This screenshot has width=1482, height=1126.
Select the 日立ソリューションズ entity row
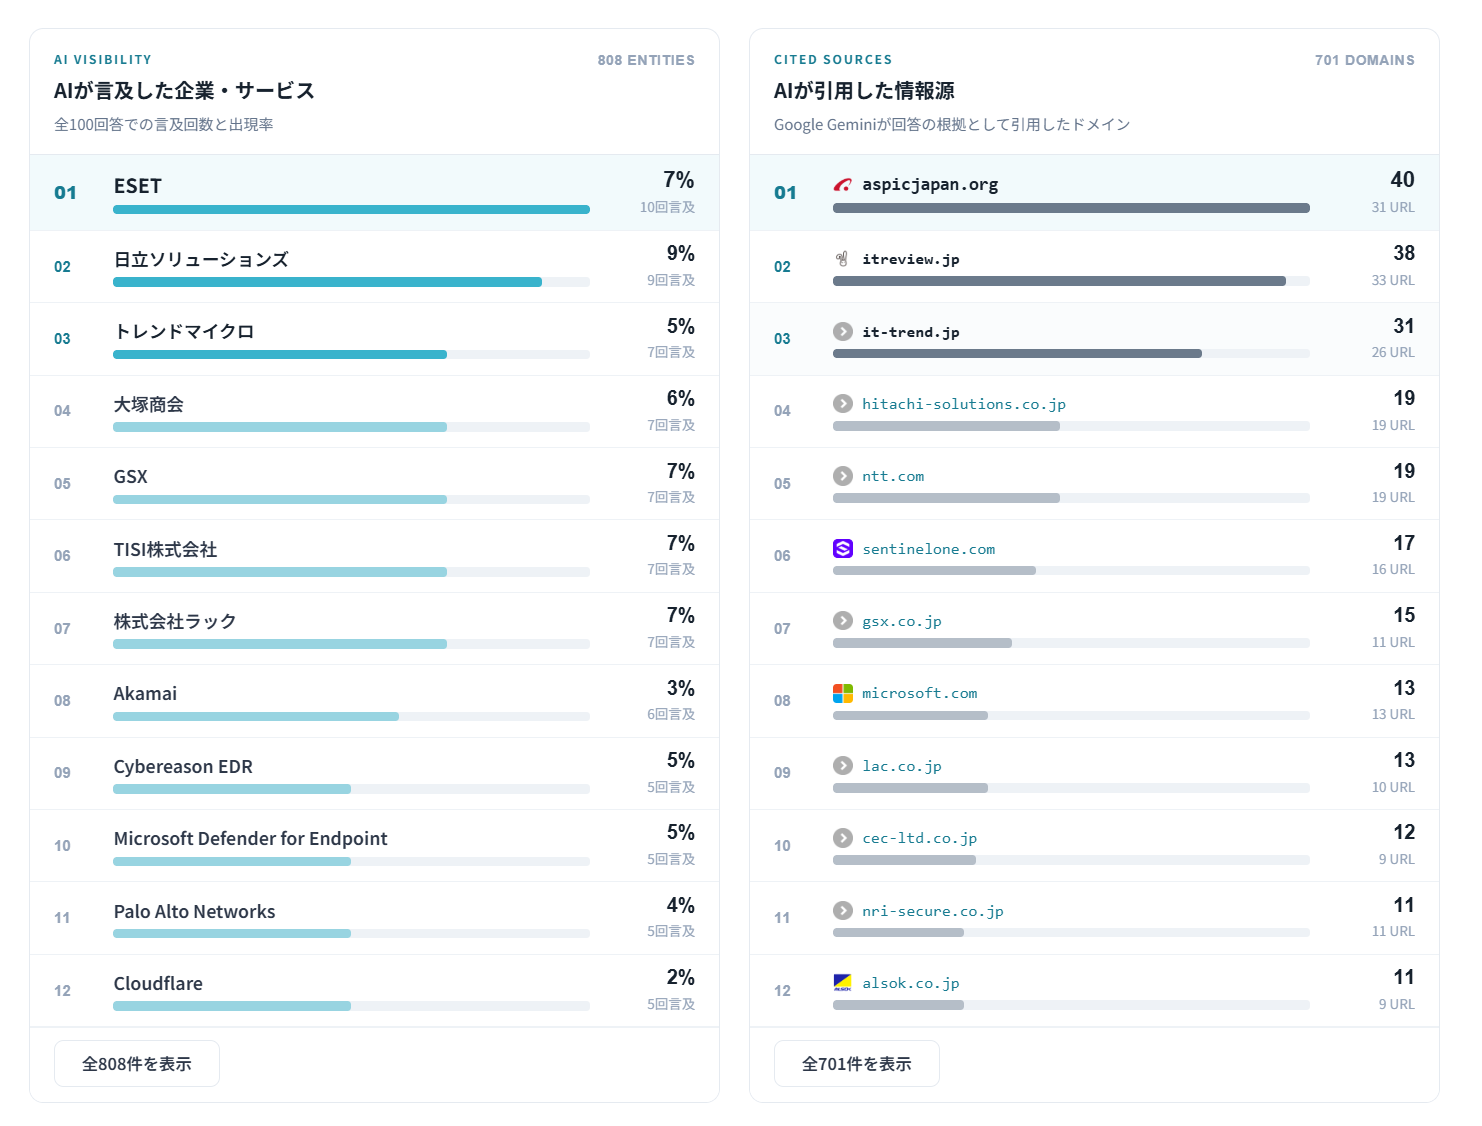point(374,267)
